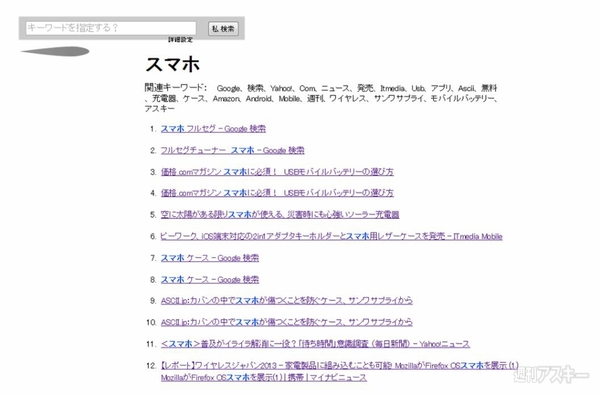This screenshot has height=394, width=600.
Task: Click related keyword Google
Action: [228, 88]
